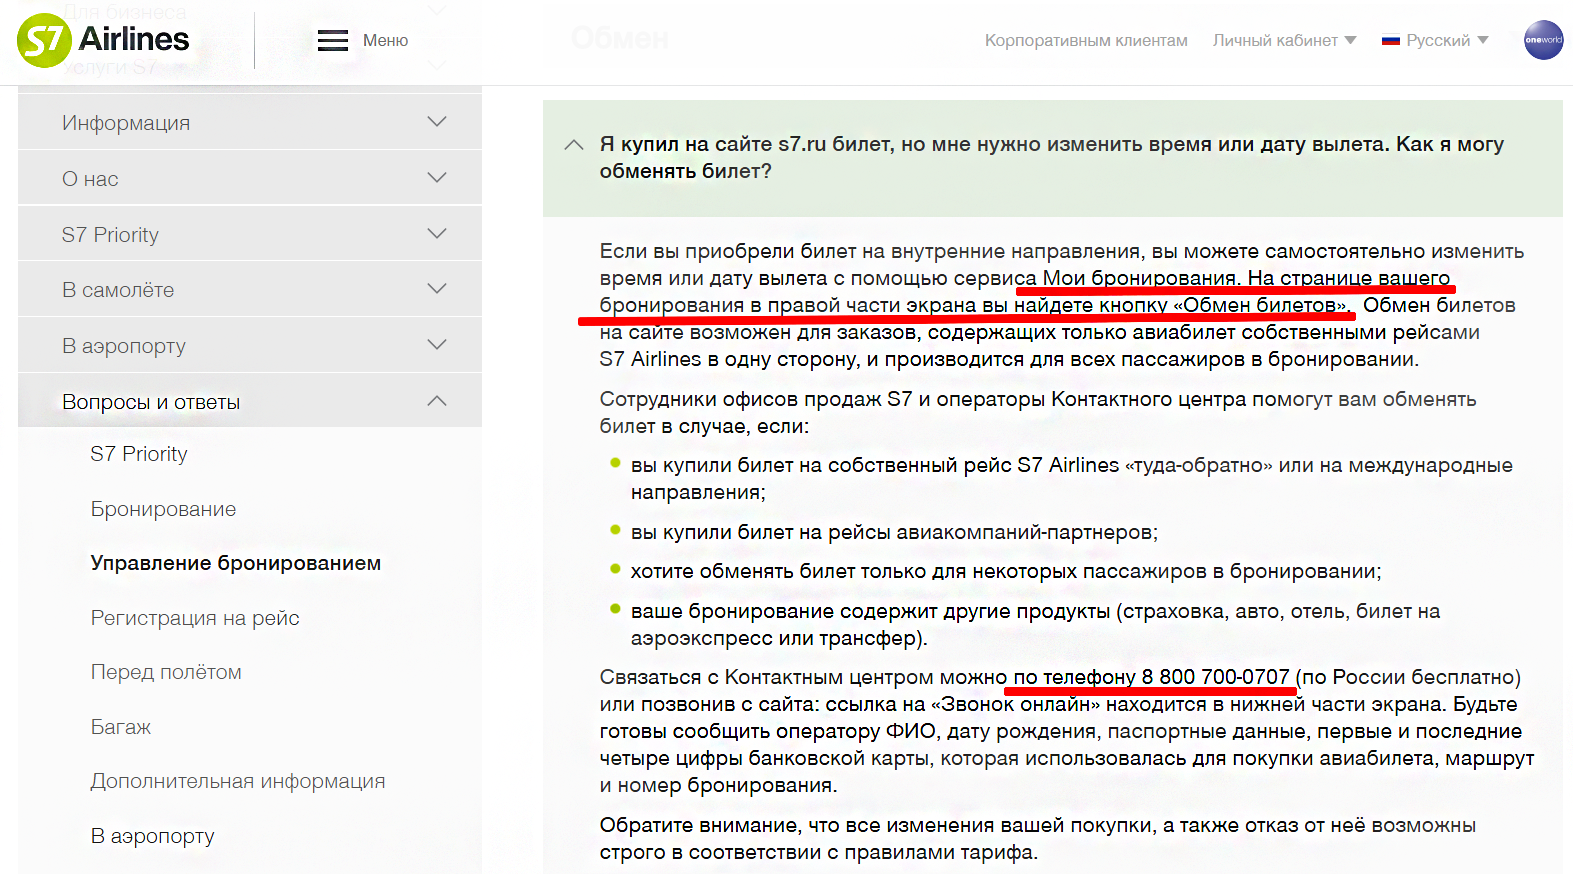
Task: Expand the S7 Priority section chevron
Action: [x=437, y=234]
